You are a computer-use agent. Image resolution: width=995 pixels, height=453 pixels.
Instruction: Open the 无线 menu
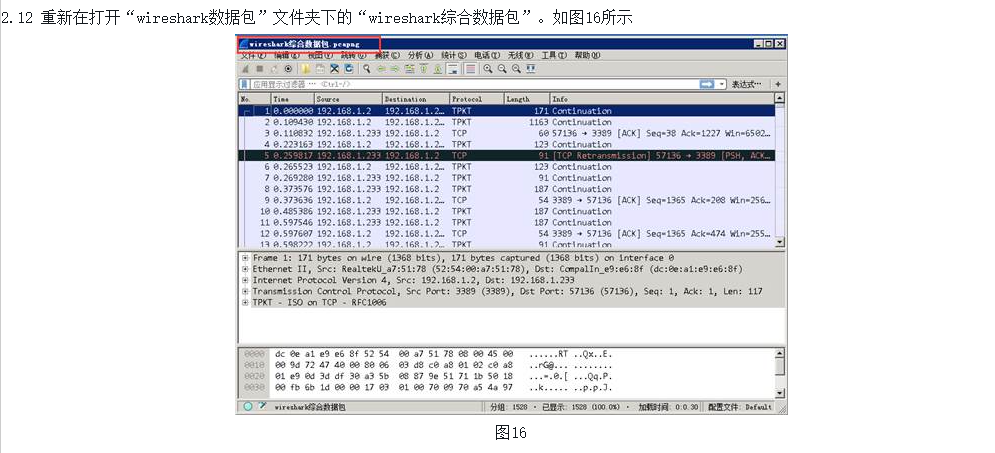[520, 55]
